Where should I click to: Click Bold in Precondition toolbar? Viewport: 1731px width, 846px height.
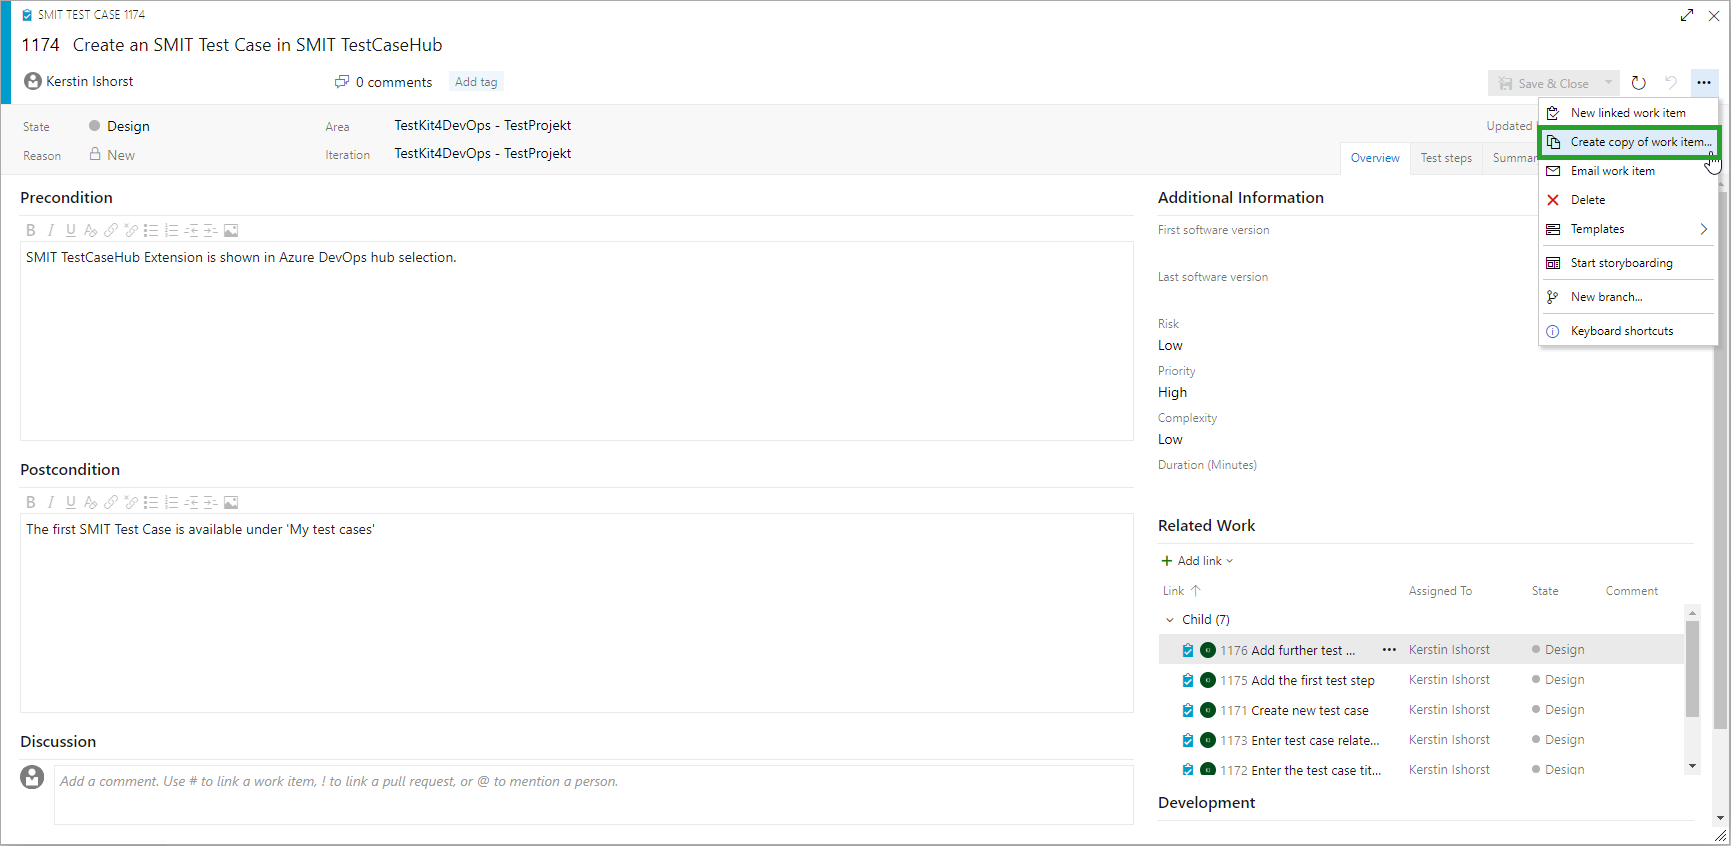click(x=31, y=231)
